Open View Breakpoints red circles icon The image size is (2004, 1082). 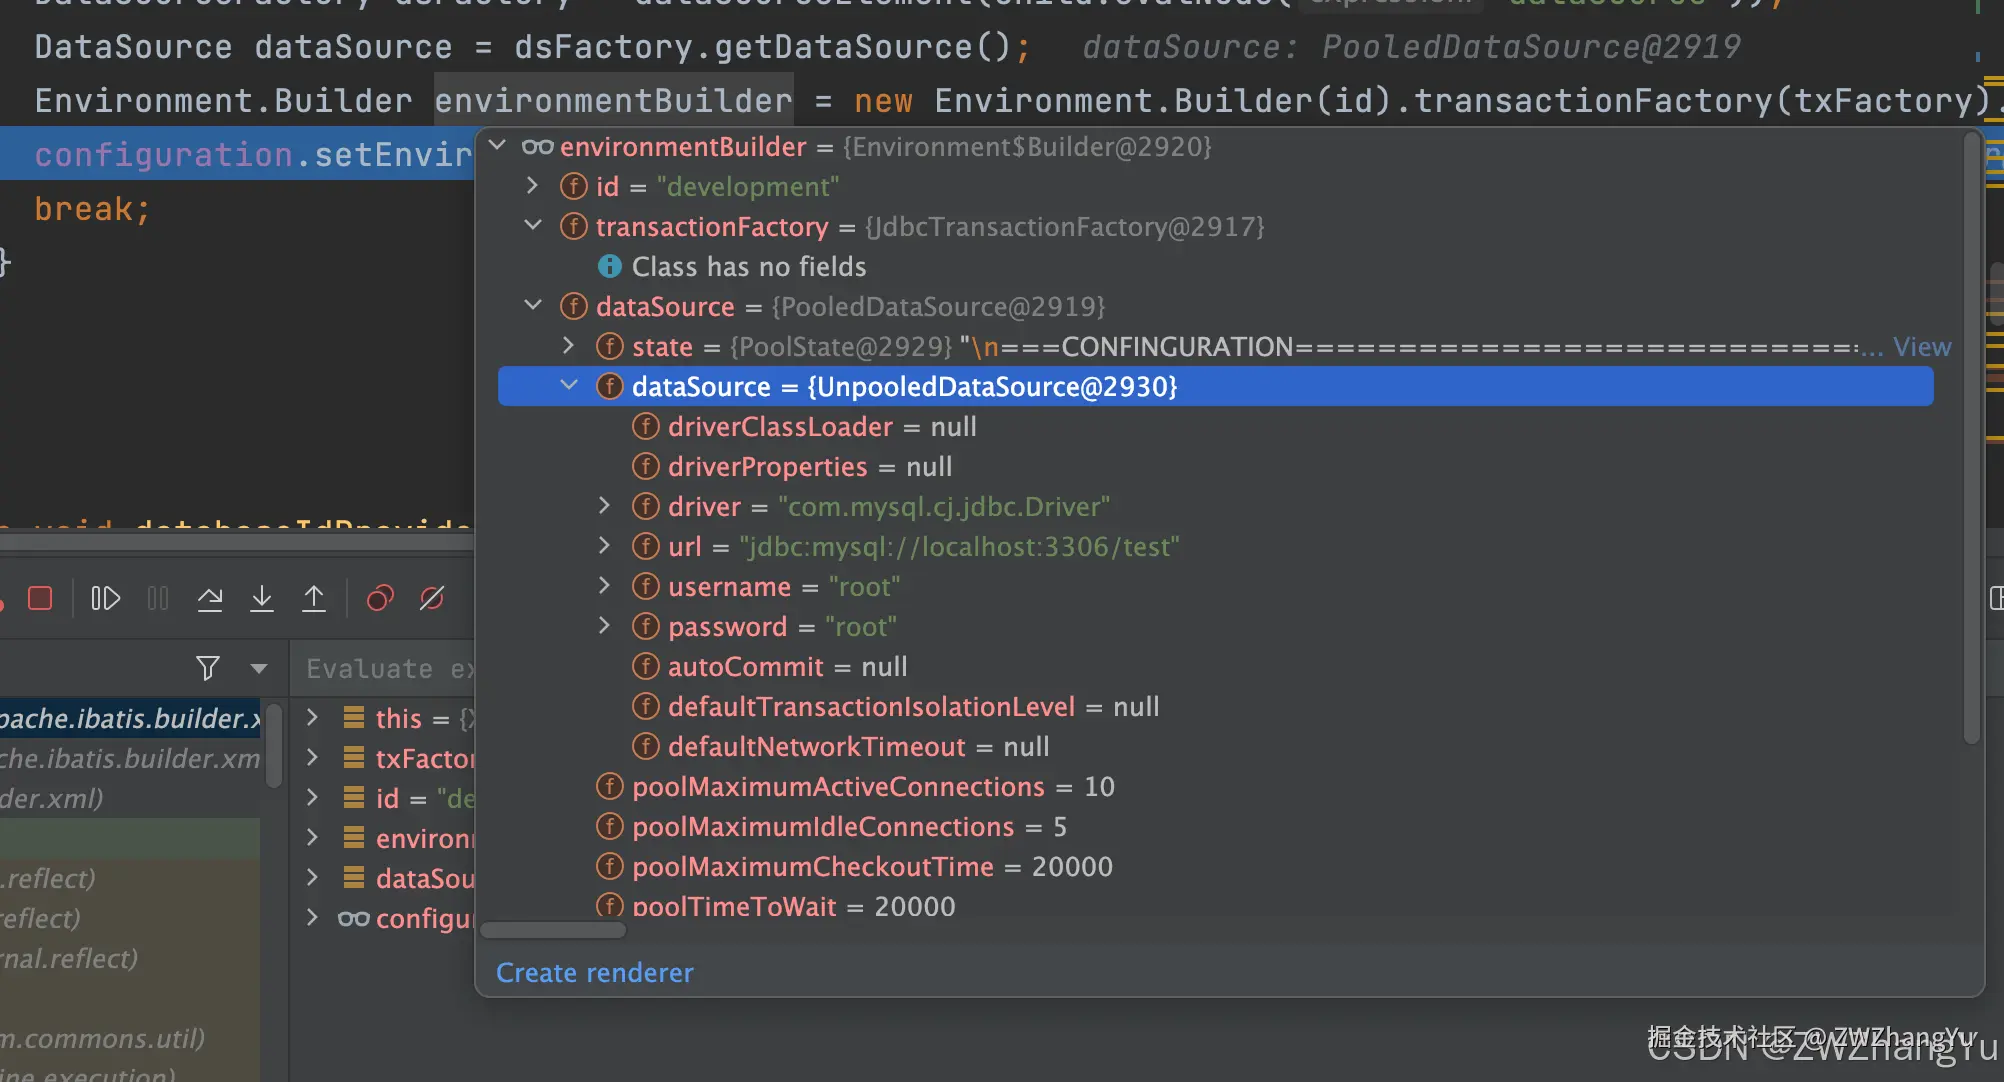coord(380,598)
